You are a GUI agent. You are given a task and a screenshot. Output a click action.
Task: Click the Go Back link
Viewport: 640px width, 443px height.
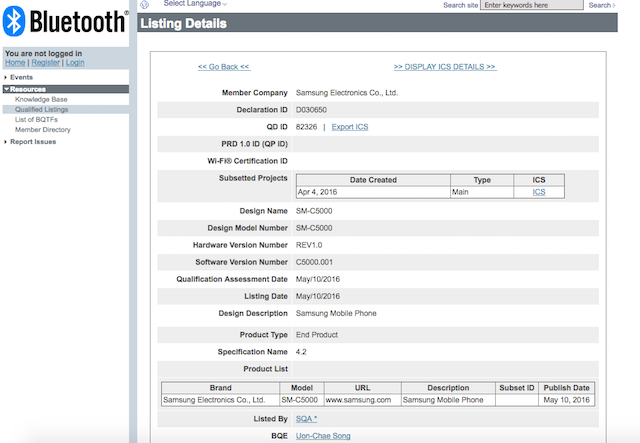coord(224,67)
